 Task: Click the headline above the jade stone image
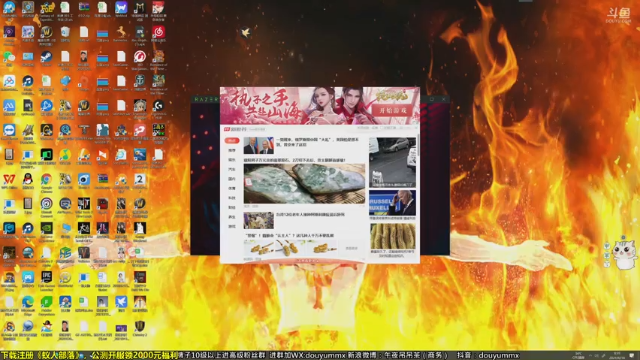pyautogui.click(x=294, y=160)
